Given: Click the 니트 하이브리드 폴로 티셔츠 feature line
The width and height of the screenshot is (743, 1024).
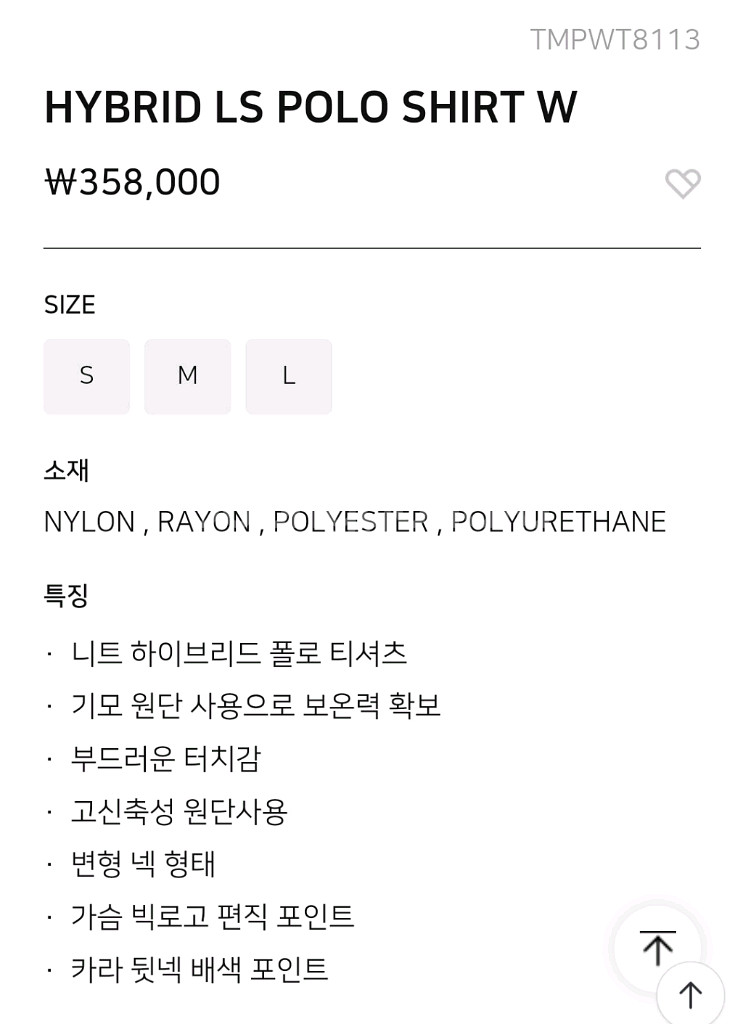Looking at the screenshot, I should 239,654.
